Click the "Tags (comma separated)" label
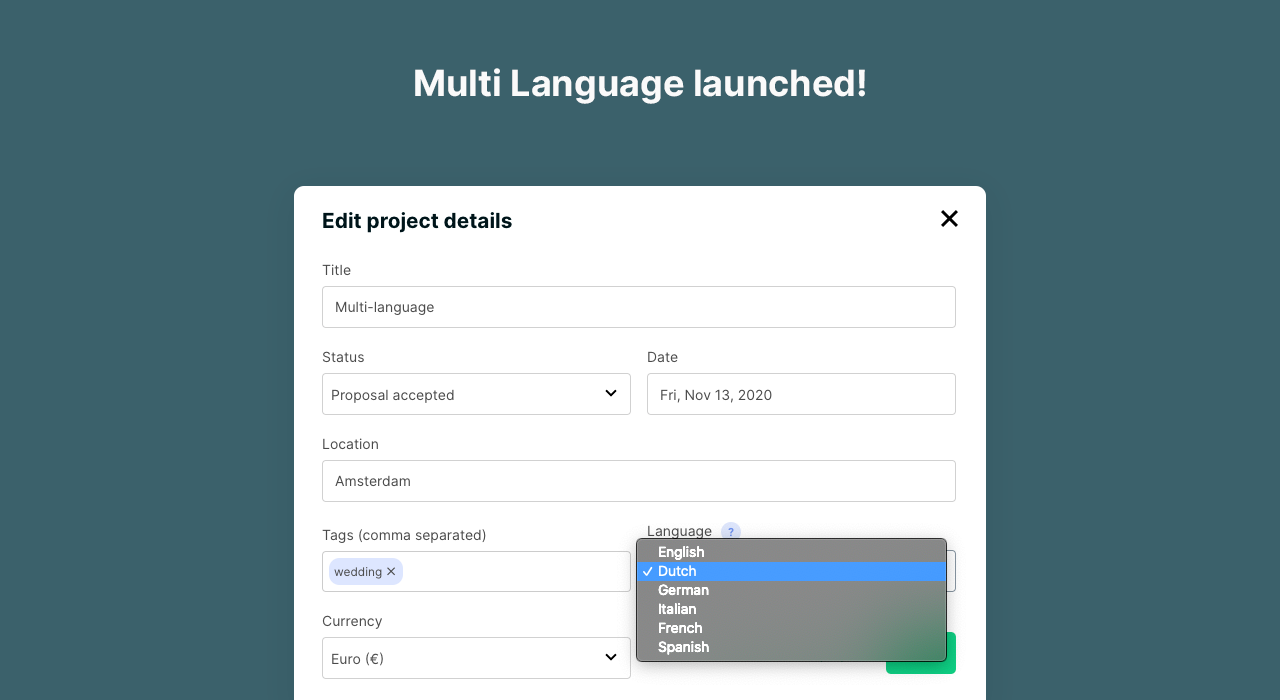 click(404, 535)
